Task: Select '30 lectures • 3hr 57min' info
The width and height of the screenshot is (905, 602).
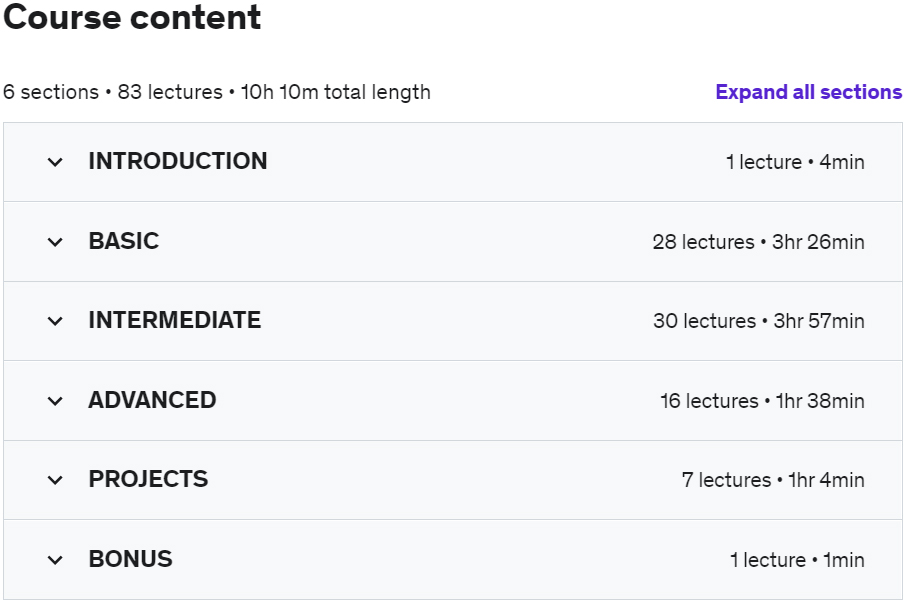Action: [758, 321]
